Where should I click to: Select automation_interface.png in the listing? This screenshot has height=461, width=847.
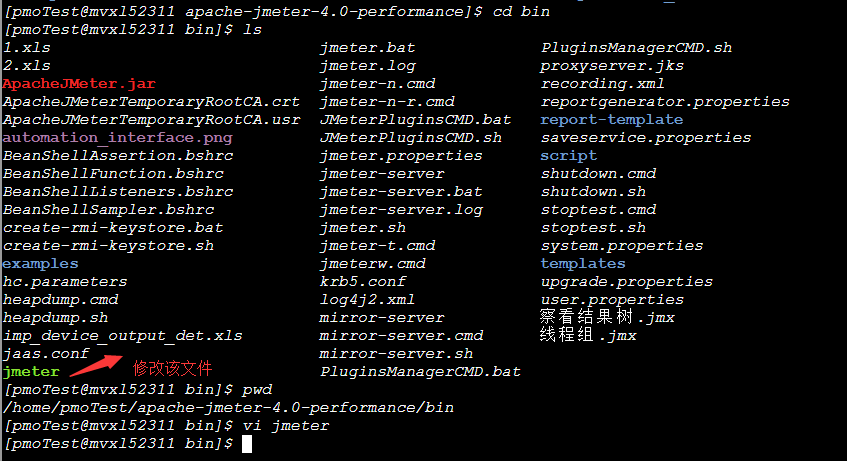[x=117, y=138]
